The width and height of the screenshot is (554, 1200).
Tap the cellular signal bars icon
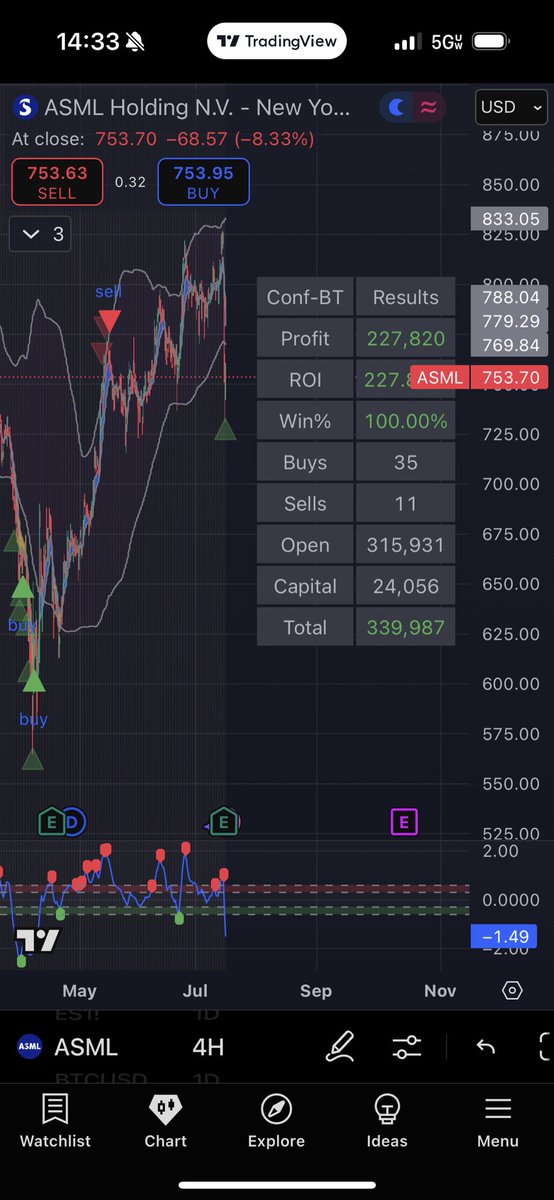coord(407,43)
